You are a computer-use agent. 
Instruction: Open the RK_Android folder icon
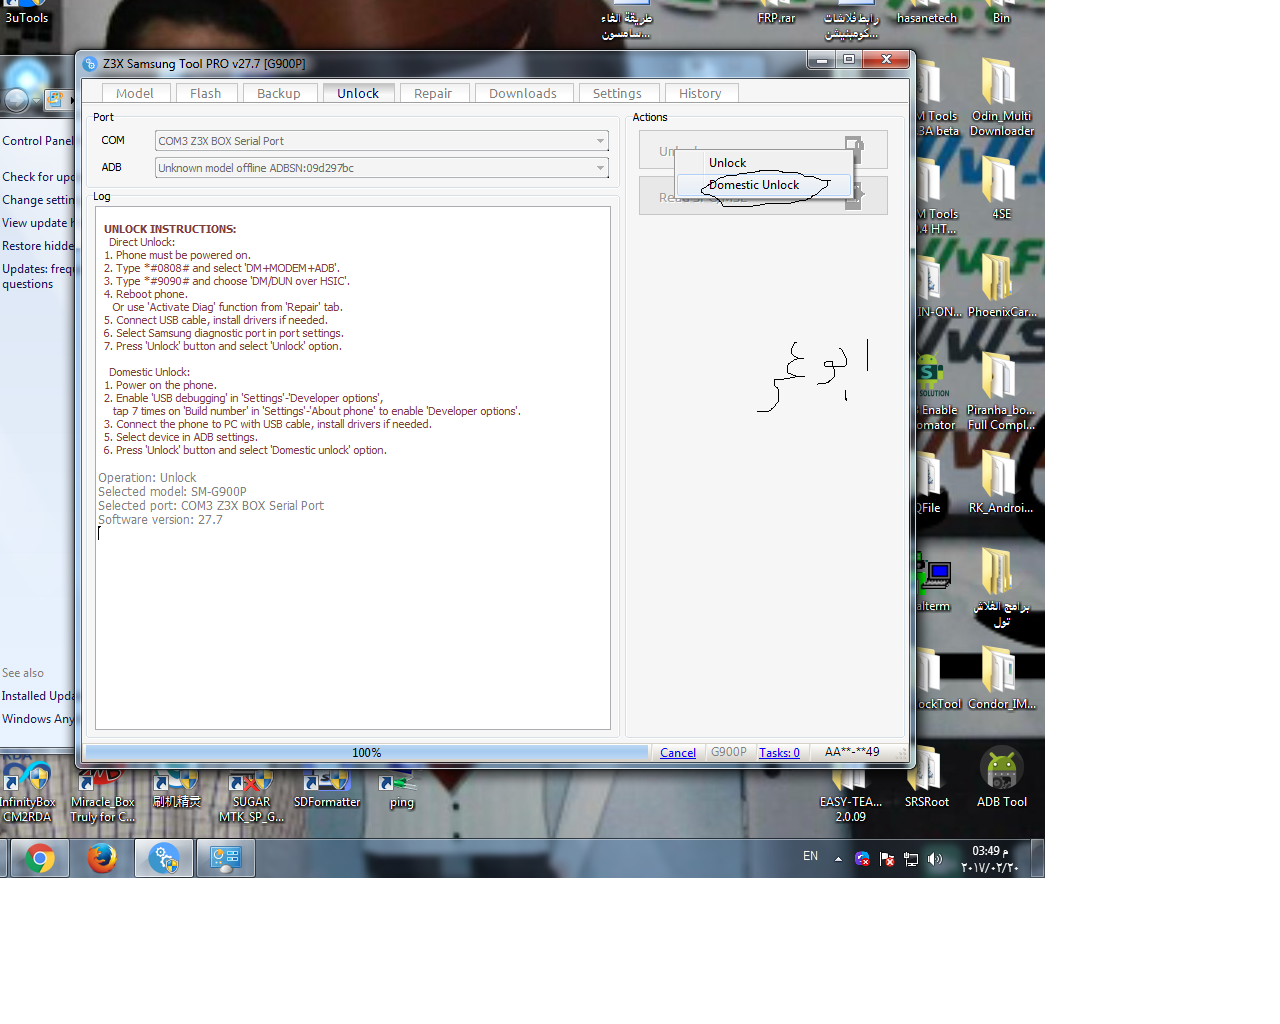(x=1000, y=482)
